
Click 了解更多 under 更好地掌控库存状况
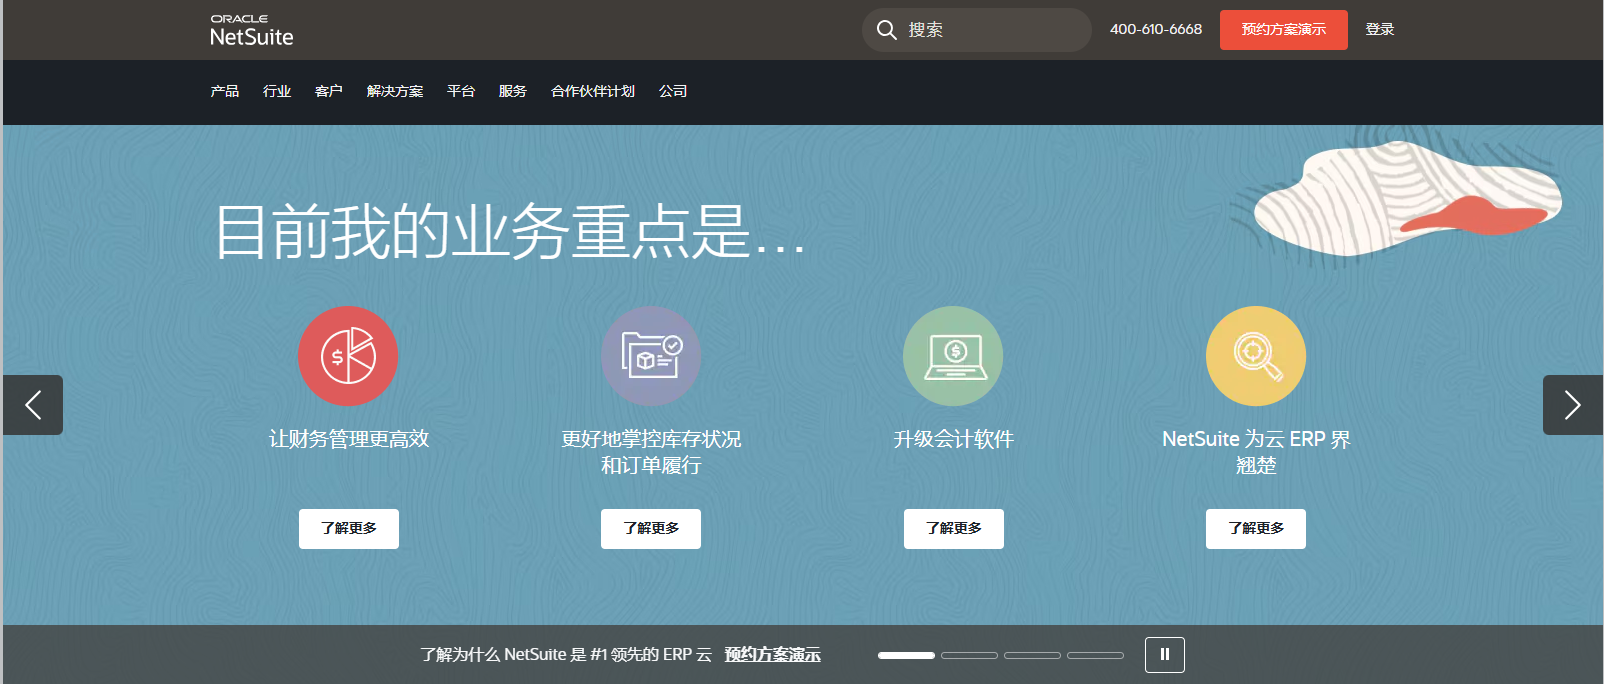(x=651, y=529)
